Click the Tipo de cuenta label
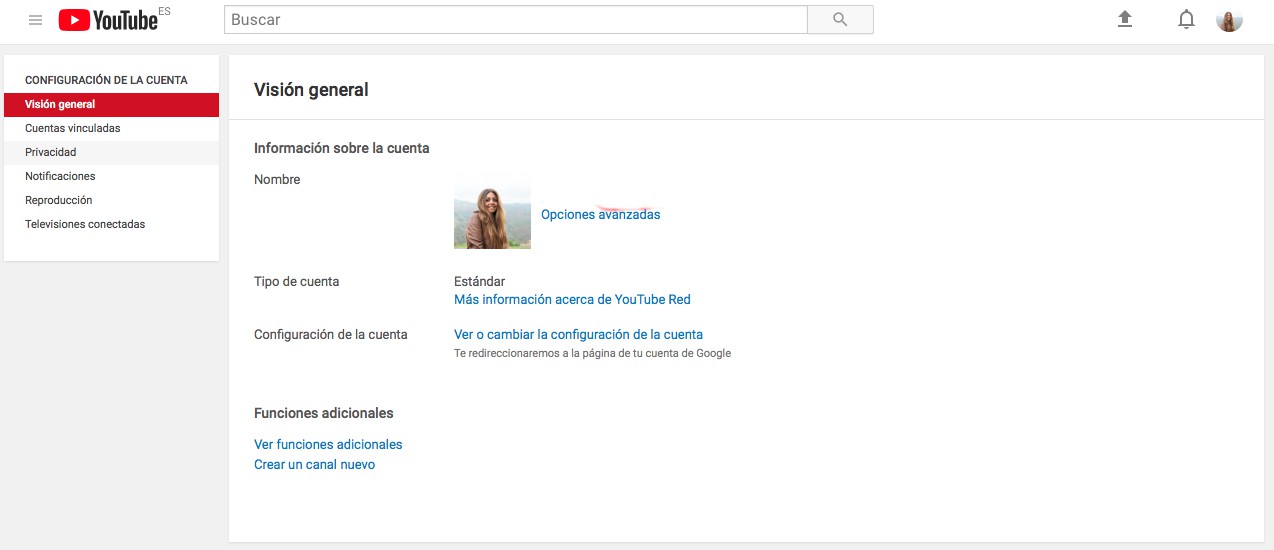This screenshot has width=1274, height=550. click(x=296, y=281)
